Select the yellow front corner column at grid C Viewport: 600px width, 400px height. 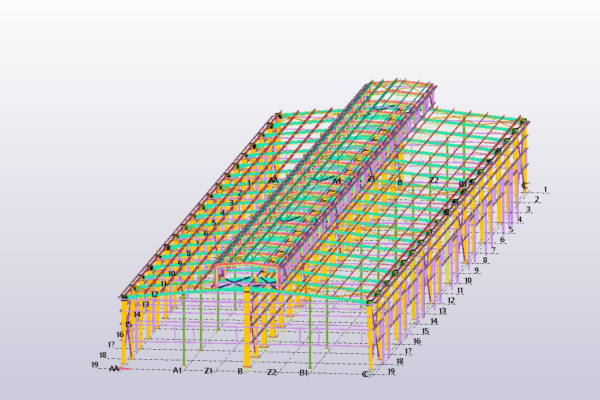(x=370, y=337)
